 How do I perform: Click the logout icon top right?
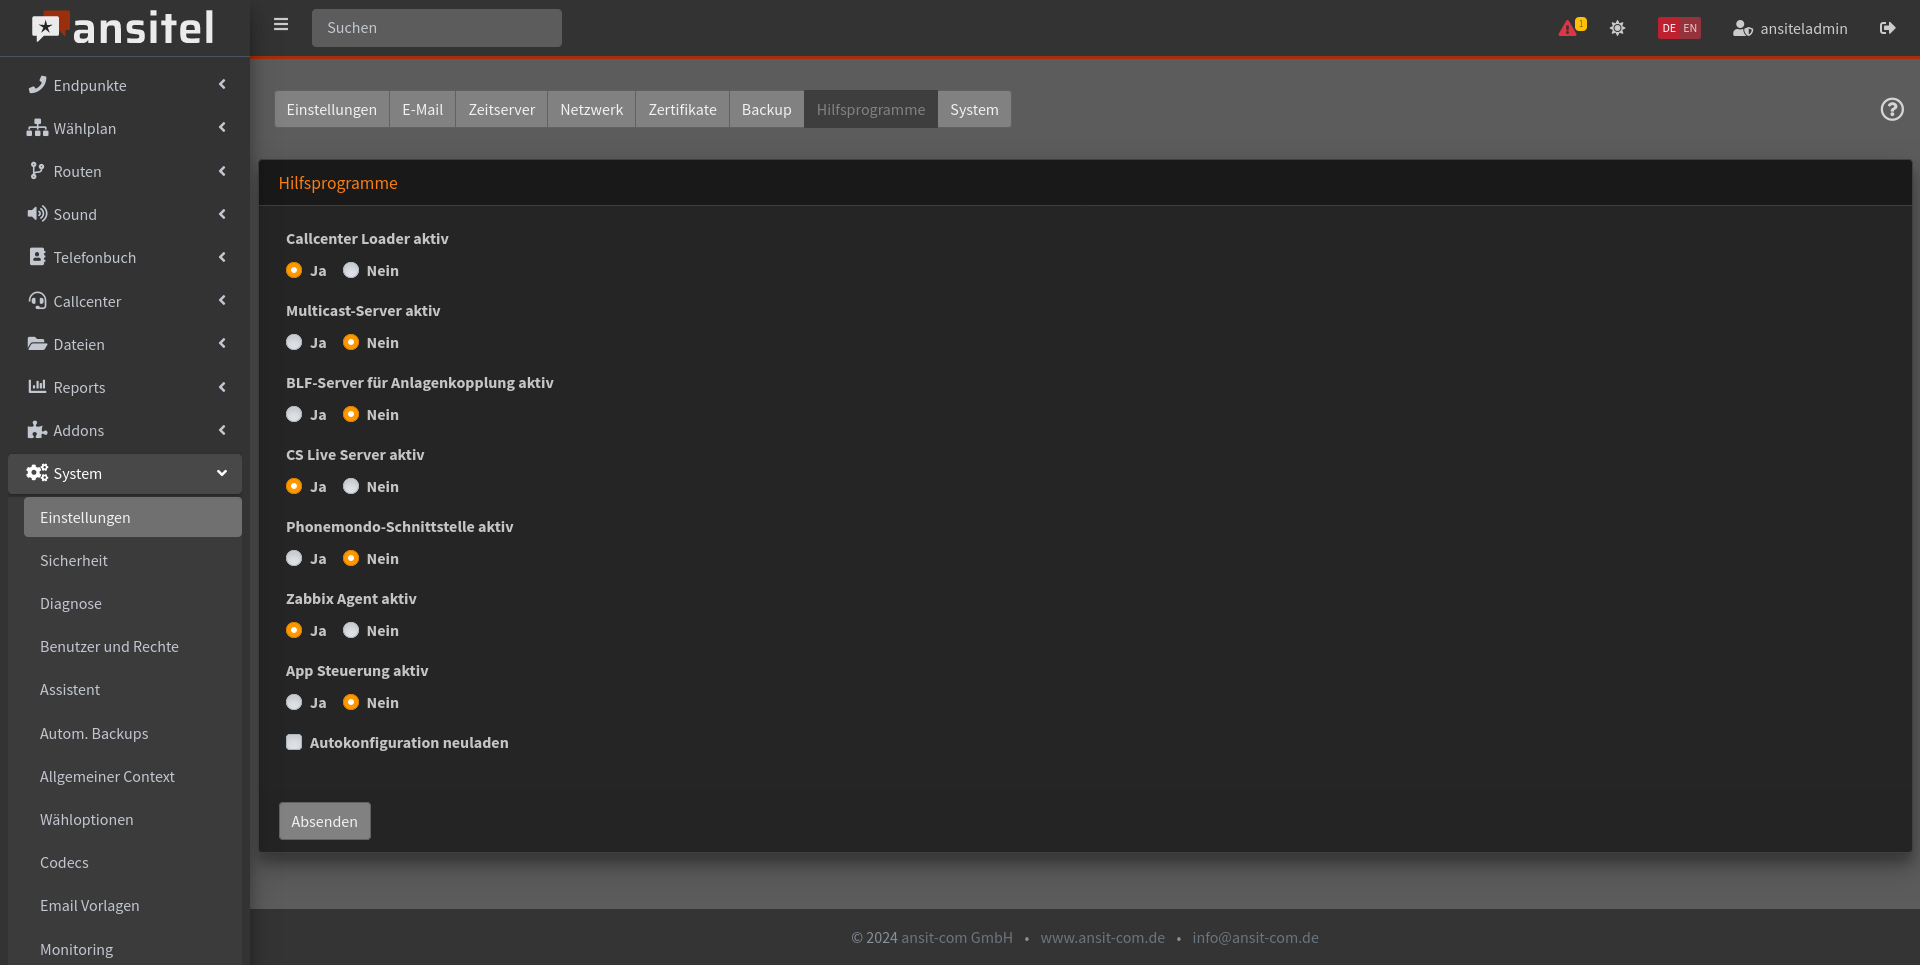tap(1889, 28)
